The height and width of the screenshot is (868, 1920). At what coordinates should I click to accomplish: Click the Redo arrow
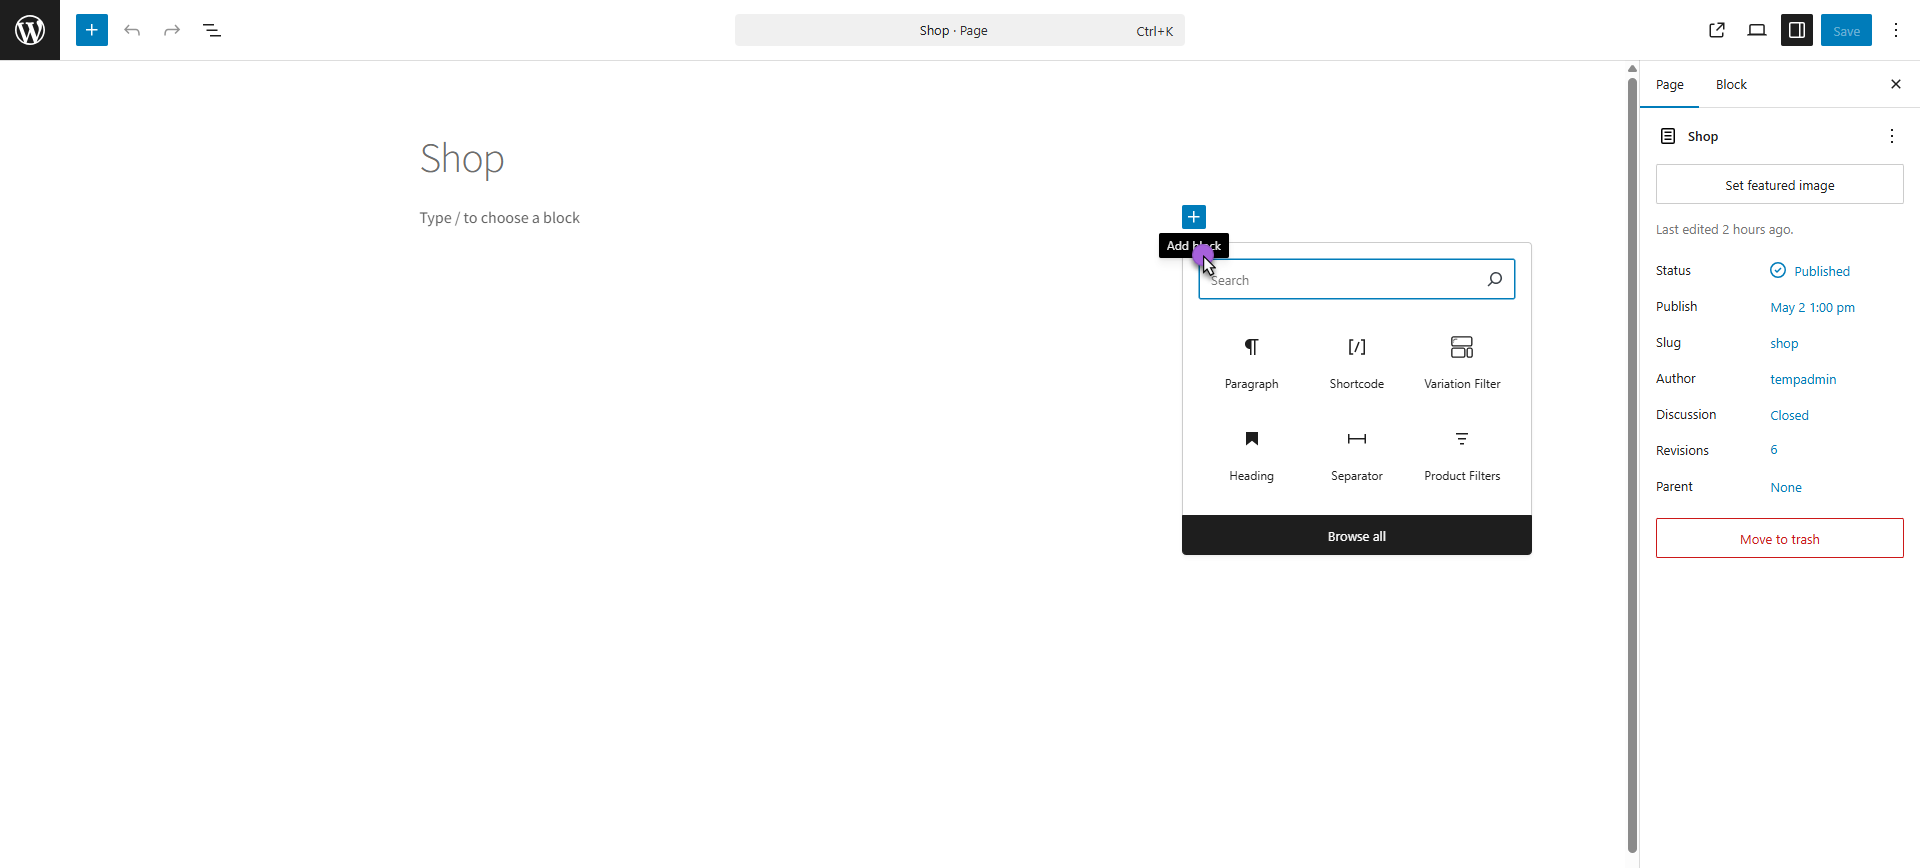click(172, 30)
